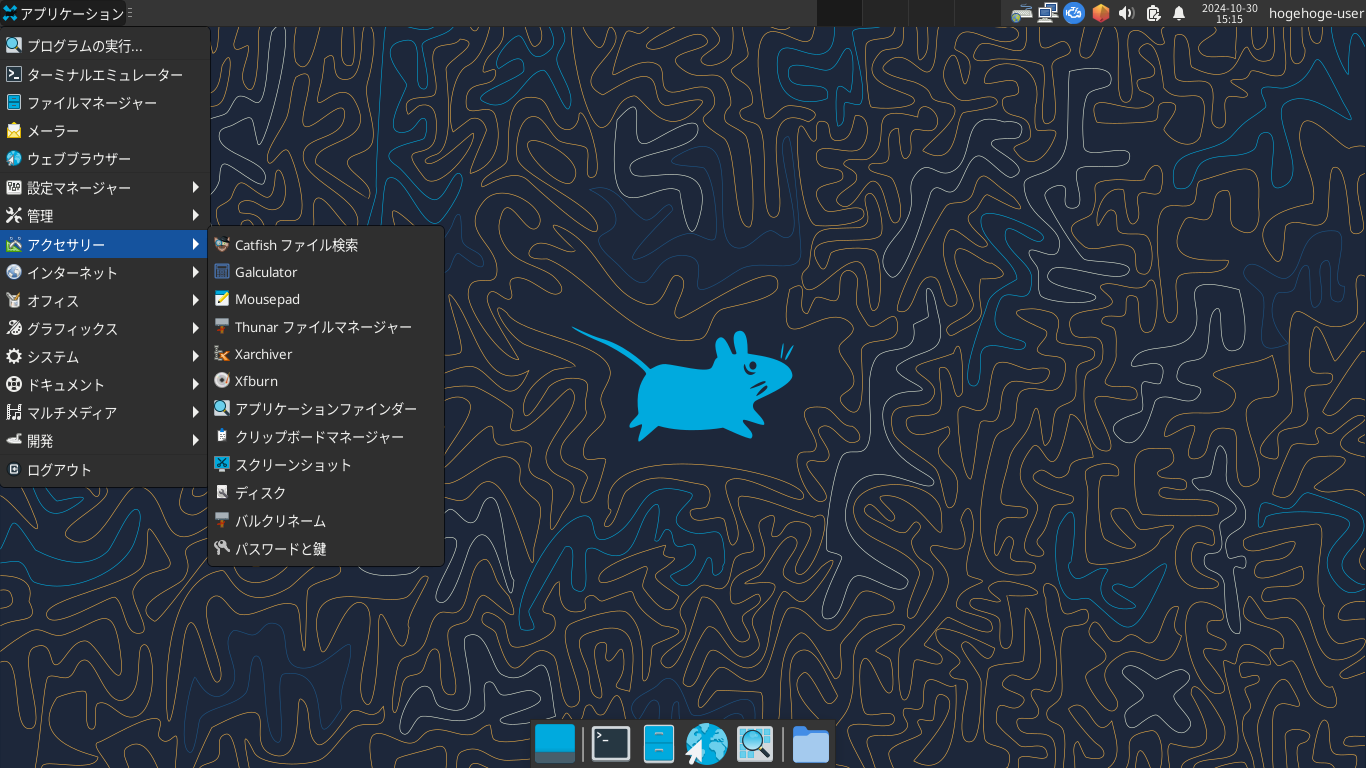The width and height of the screenshot is (1366, 768).
Task: Open the volume speaker tray icon
Action: [x=1127, y=13]
